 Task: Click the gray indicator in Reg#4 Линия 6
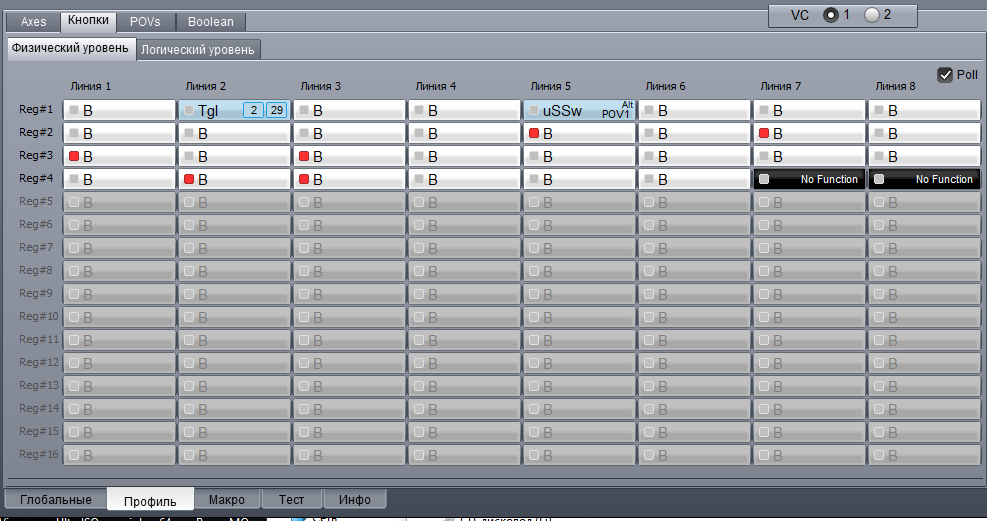pyautogui.click(x=649, y=179)
